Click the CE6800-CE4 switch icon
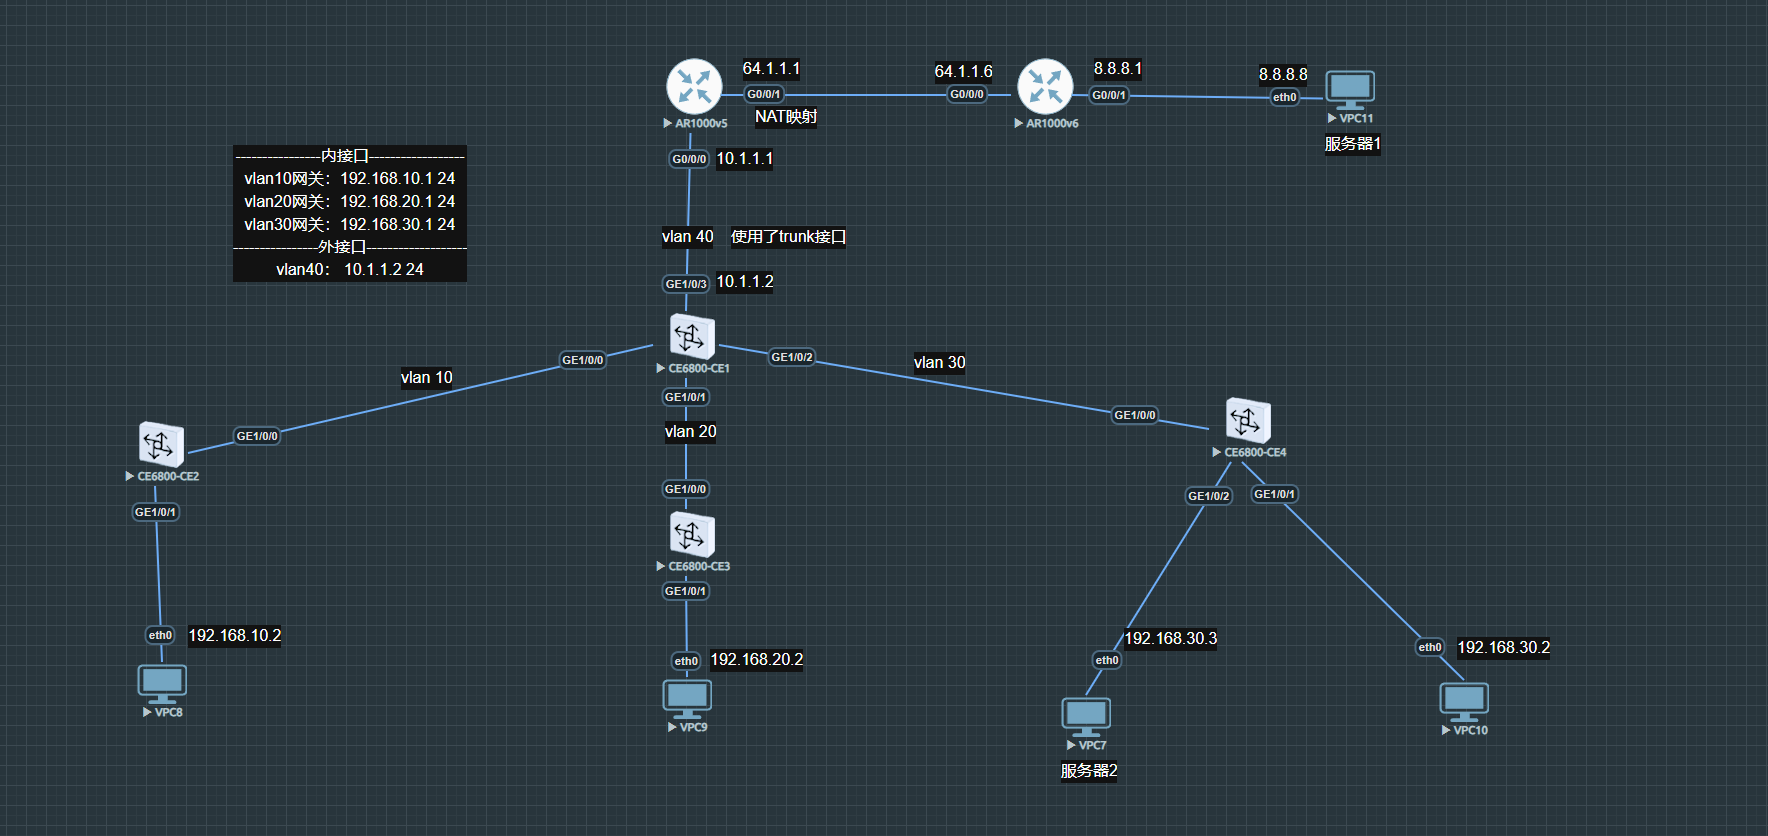Viewport: 1768px width, 836px height. click(x=1248, y=421)
